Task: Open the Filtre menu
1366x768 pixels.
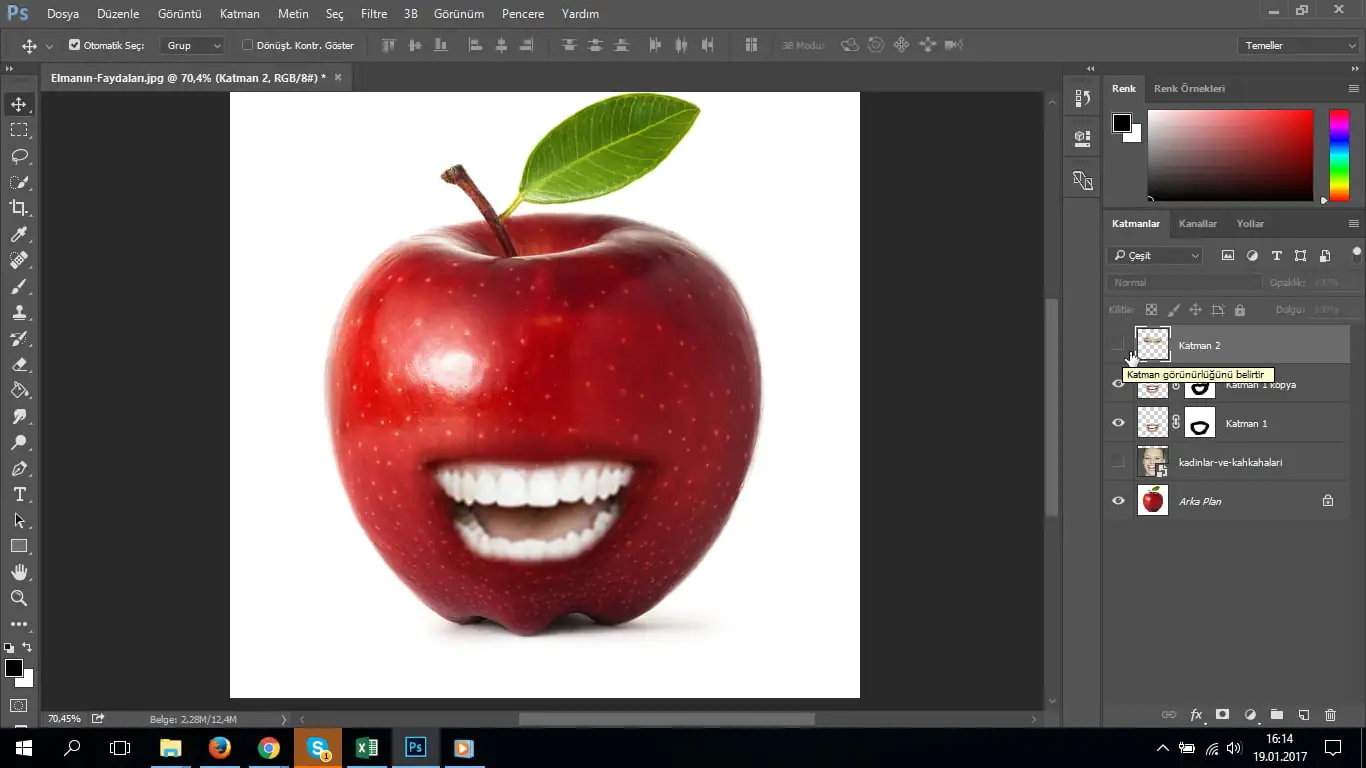Action: click(x=373, y=14)
